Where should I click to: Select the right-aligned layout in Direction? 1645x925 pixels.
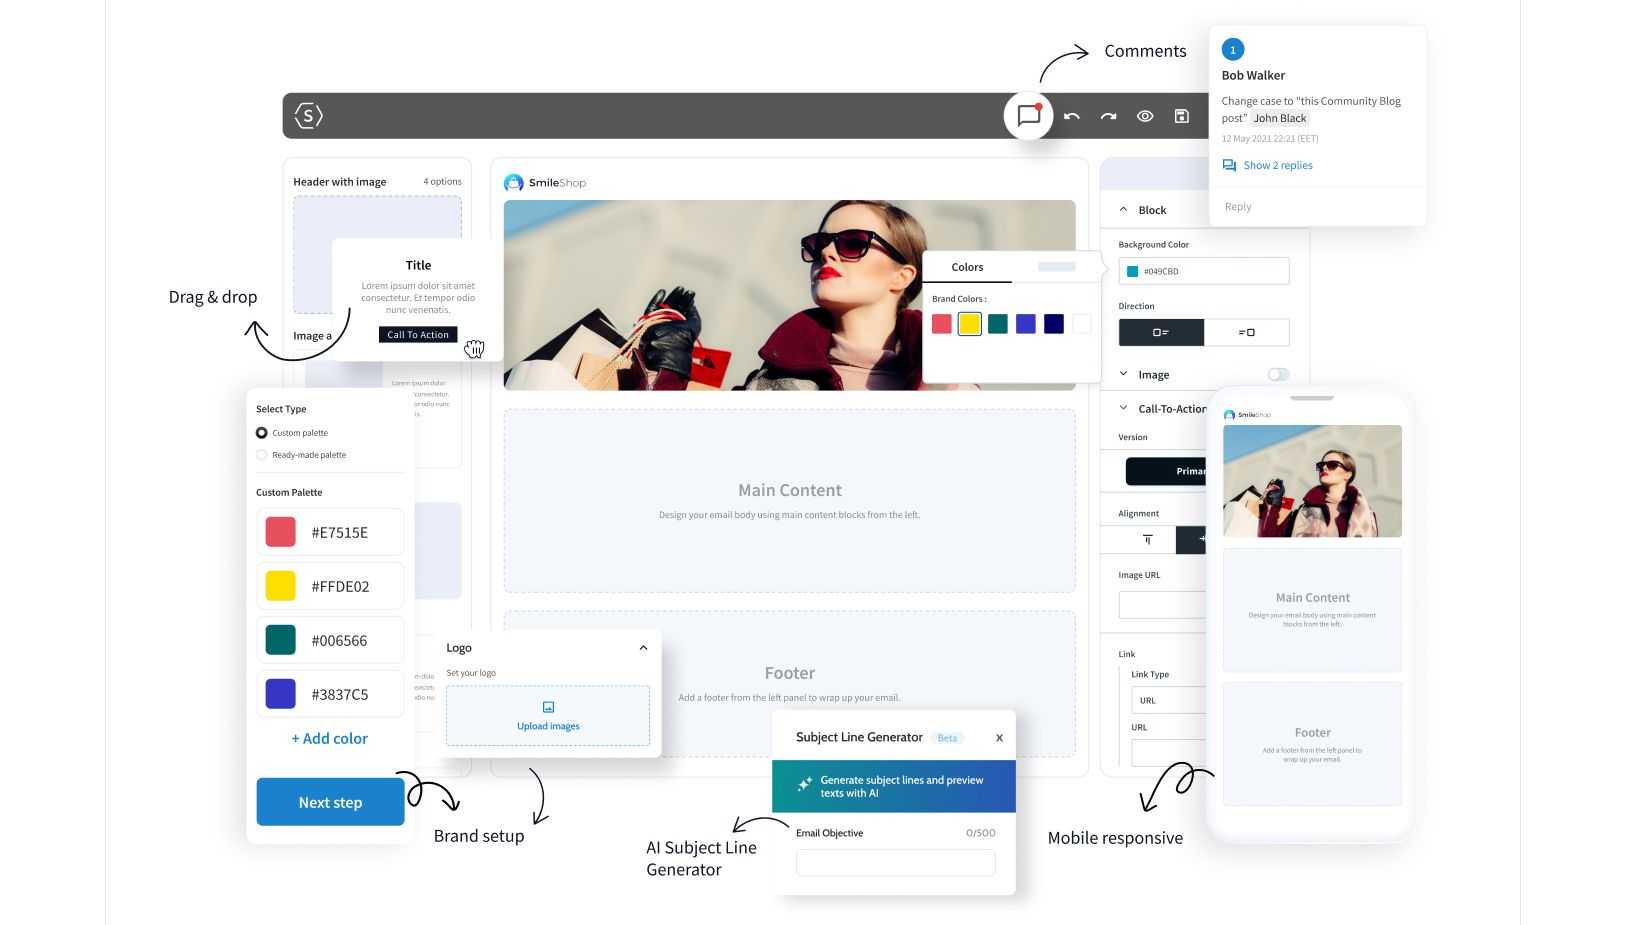coord(1247,332)
